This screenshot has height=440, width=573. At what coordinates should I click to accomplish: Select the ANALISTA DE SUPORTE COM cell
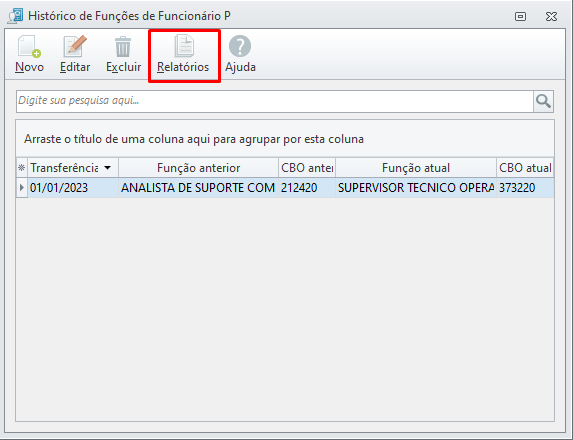click(198, 187)
